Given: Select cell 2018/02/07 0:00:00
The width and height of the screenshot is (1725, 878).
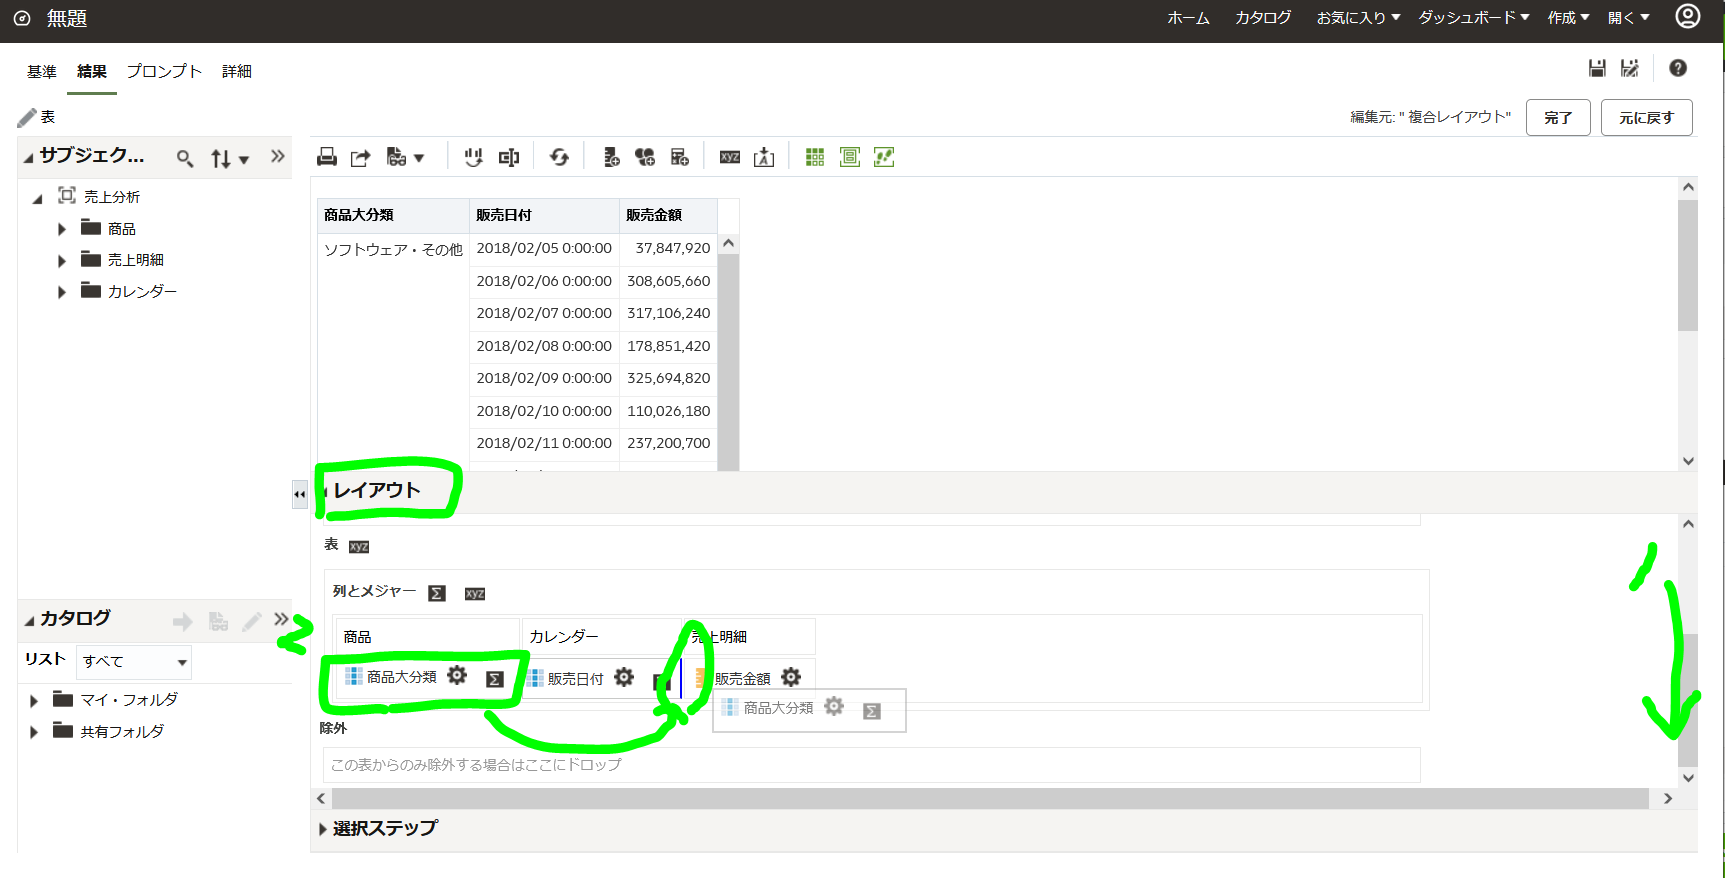Looking at the screenshot, I should 544,313.
